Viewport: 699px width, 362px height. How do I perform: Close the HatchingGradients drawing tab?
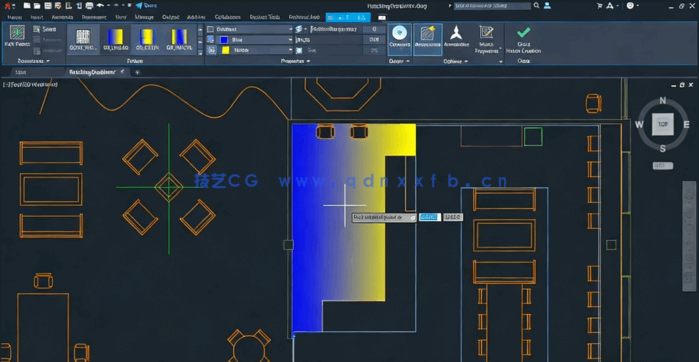(x=123, y=71)
